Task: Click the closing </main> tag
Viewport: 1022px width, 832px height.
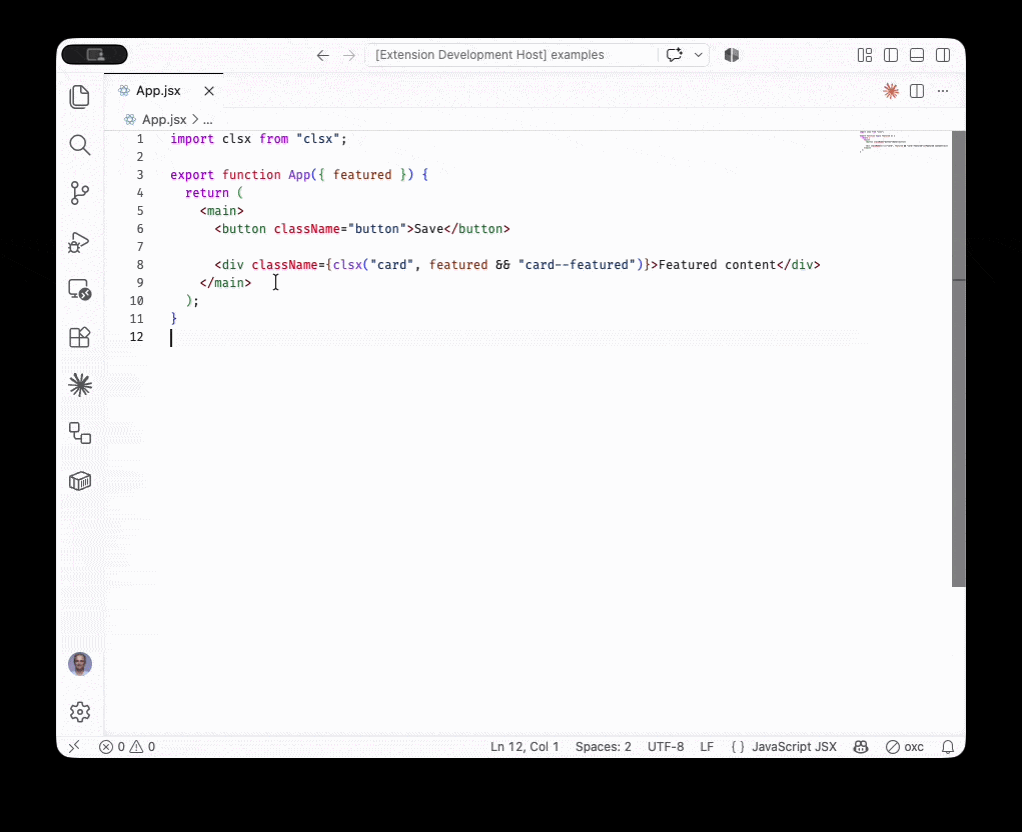Action: [x=226, y=282]
